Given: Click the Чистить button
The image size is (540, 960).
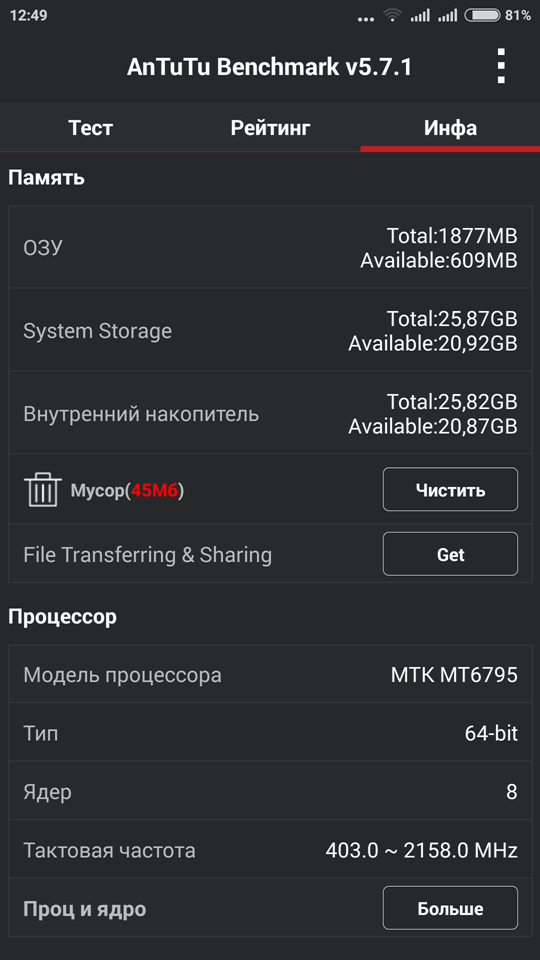Looking at the screenshot, I should 451,489.
